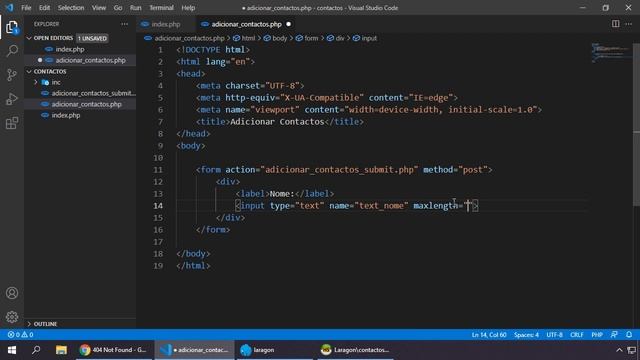Open the Selection menu
640x360 pixels.
71,7
